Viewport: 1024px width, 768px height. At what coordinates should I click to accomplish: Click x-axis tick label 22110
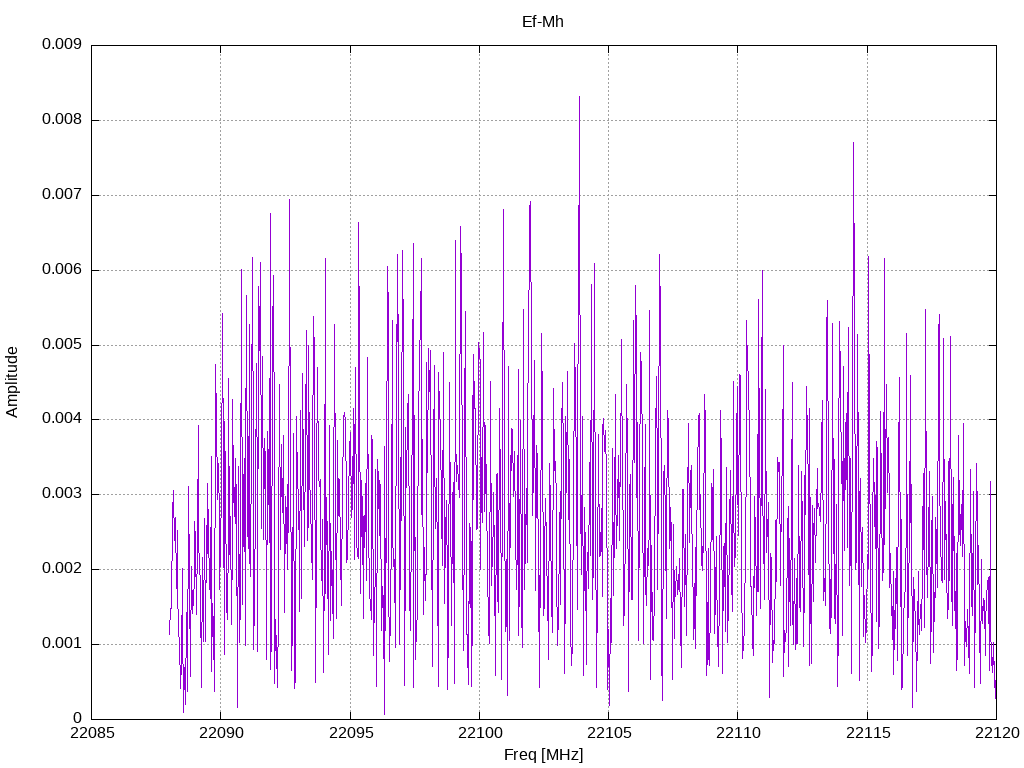[x=738, y=733]
